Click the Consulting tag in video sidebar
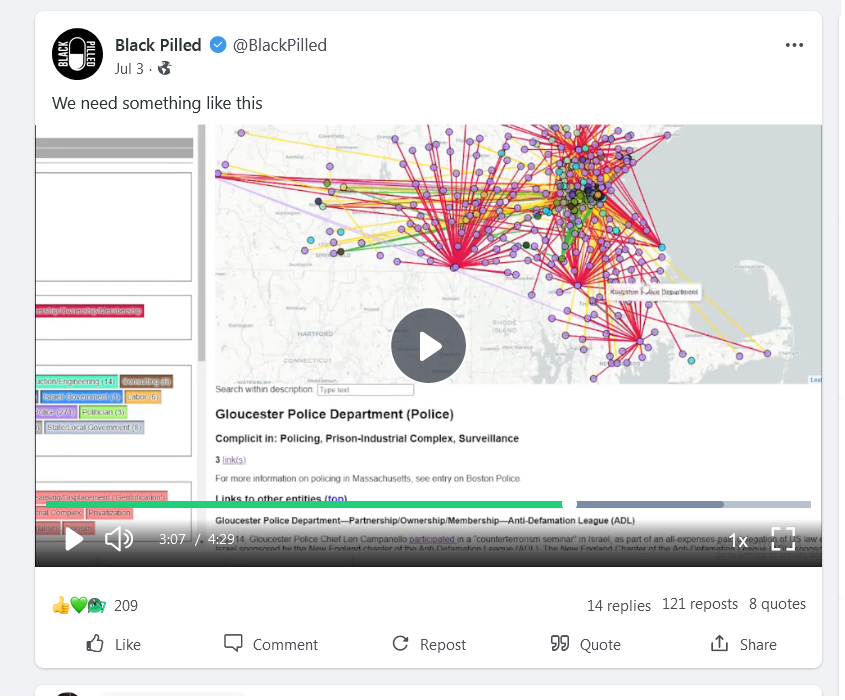845x700 pixels. click(146, 382)
